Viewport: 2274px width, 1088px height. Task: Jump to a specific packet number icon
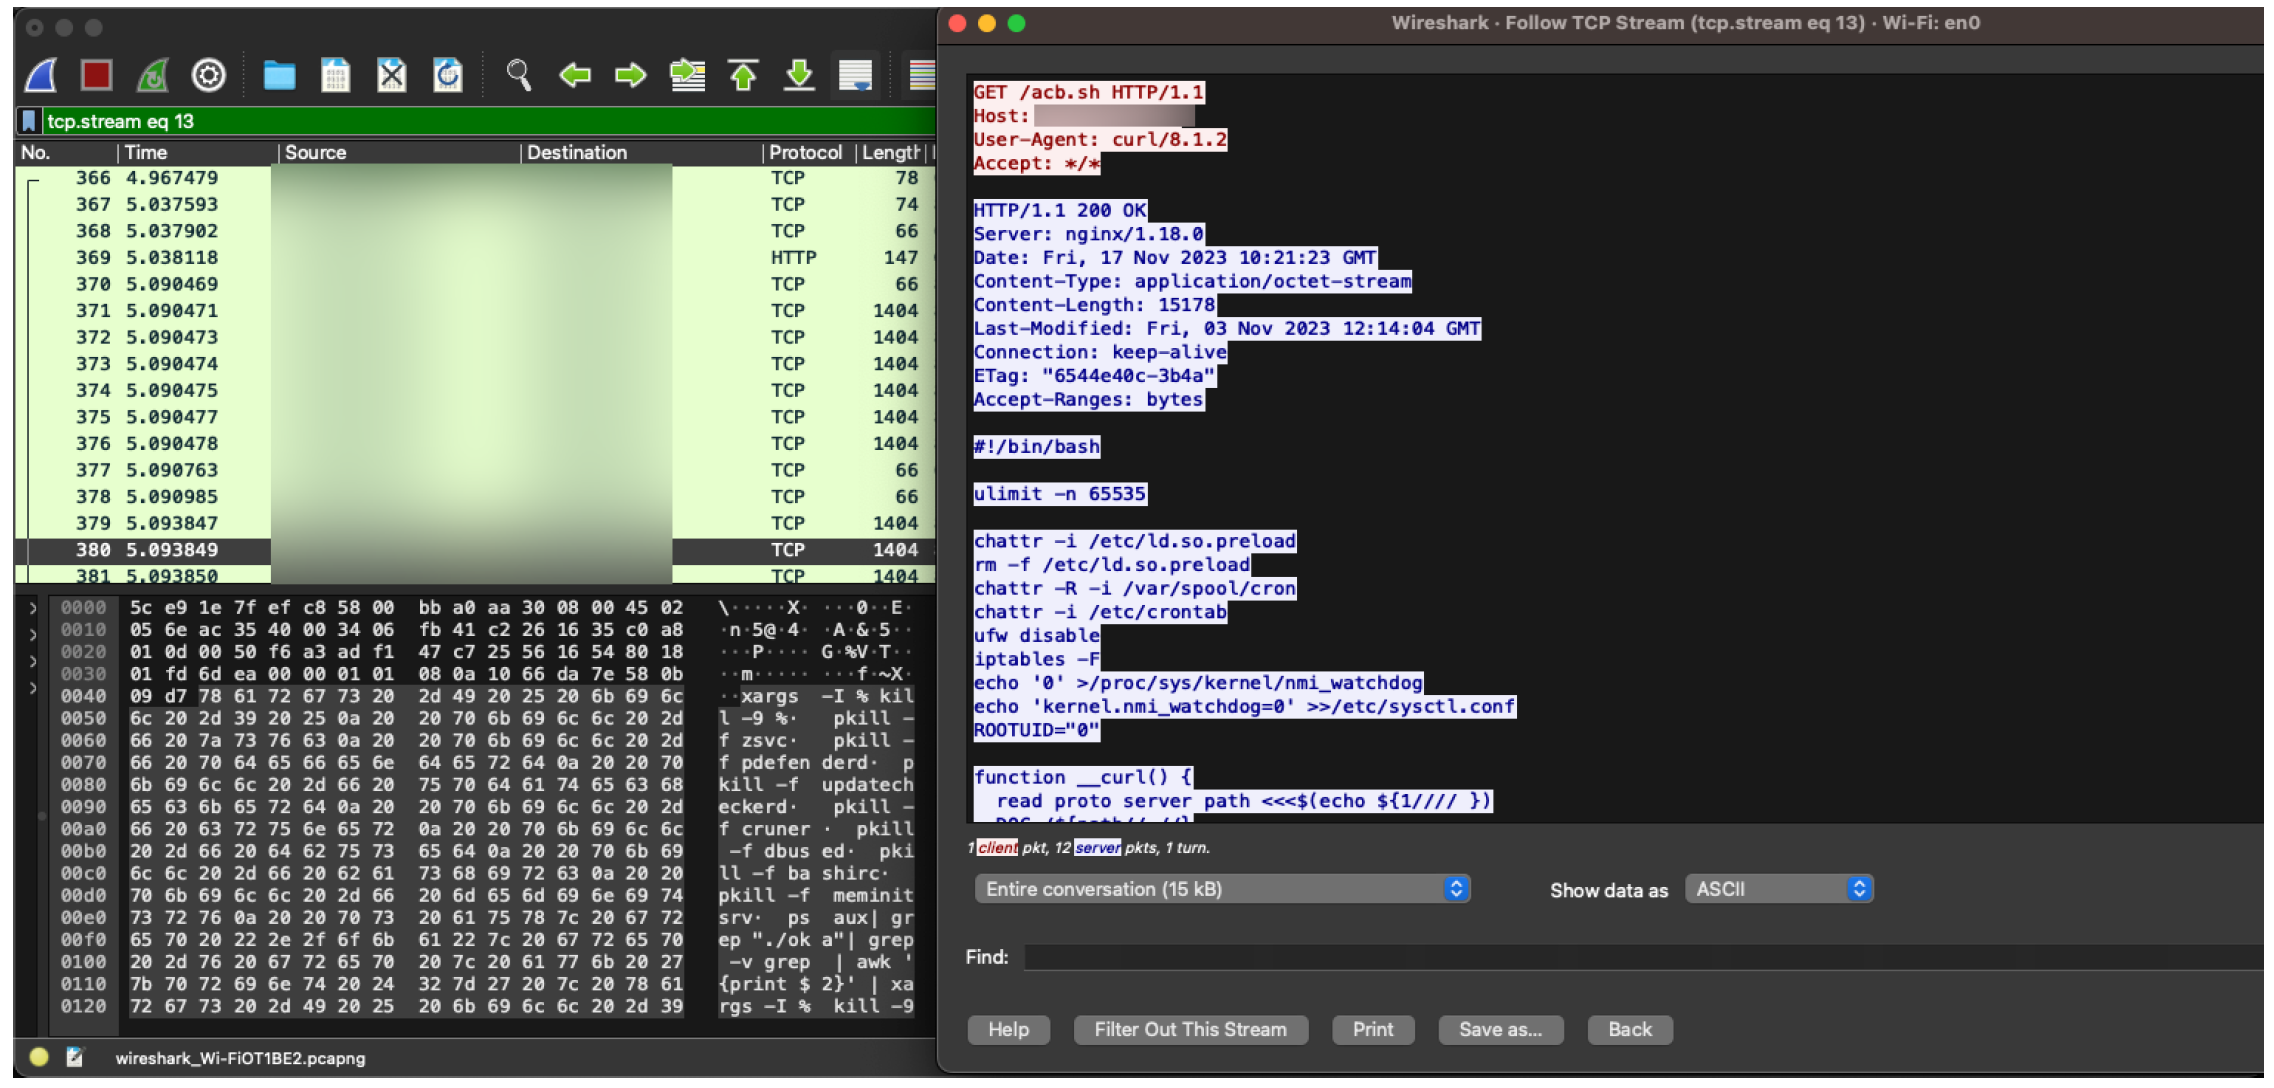687,75
